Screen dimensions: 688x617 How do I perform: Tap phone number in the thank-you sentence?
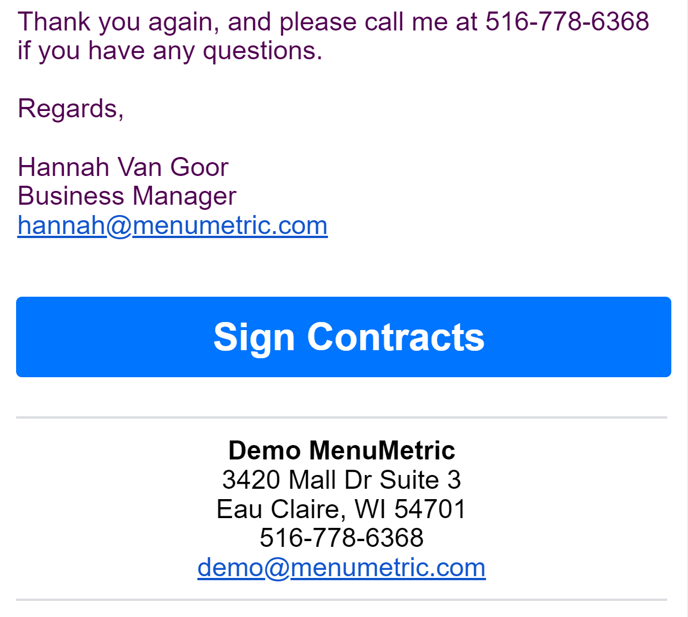tap(567, 21)
